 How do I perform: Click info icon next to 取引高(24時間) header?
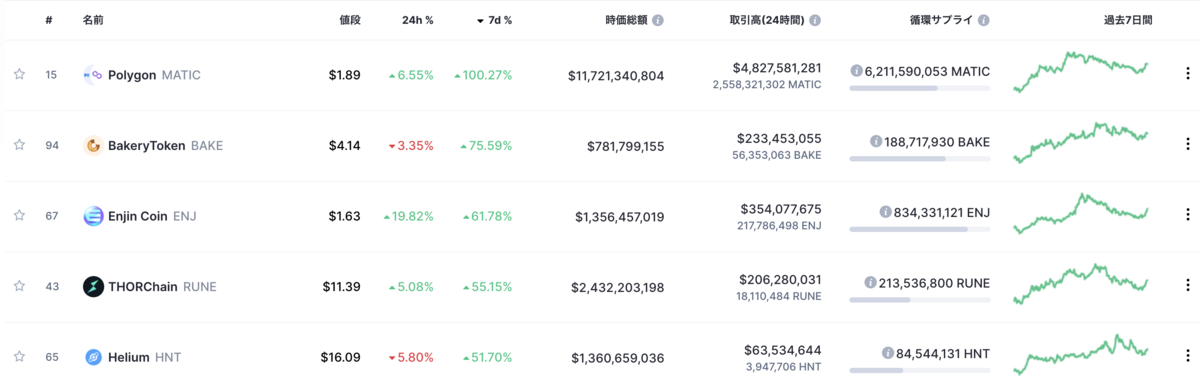pos(815,20)
